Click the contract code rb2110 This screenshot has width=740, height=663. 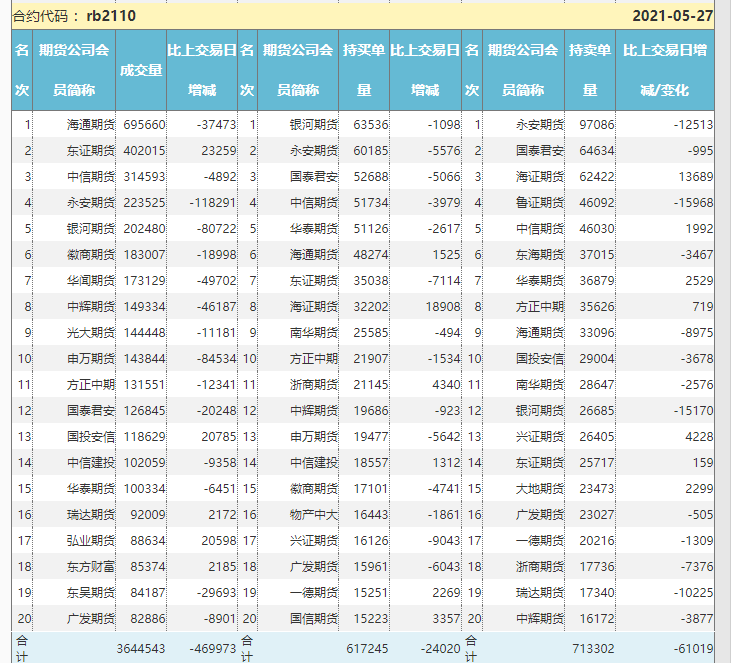pyautogui.click(x=111, y=16)
